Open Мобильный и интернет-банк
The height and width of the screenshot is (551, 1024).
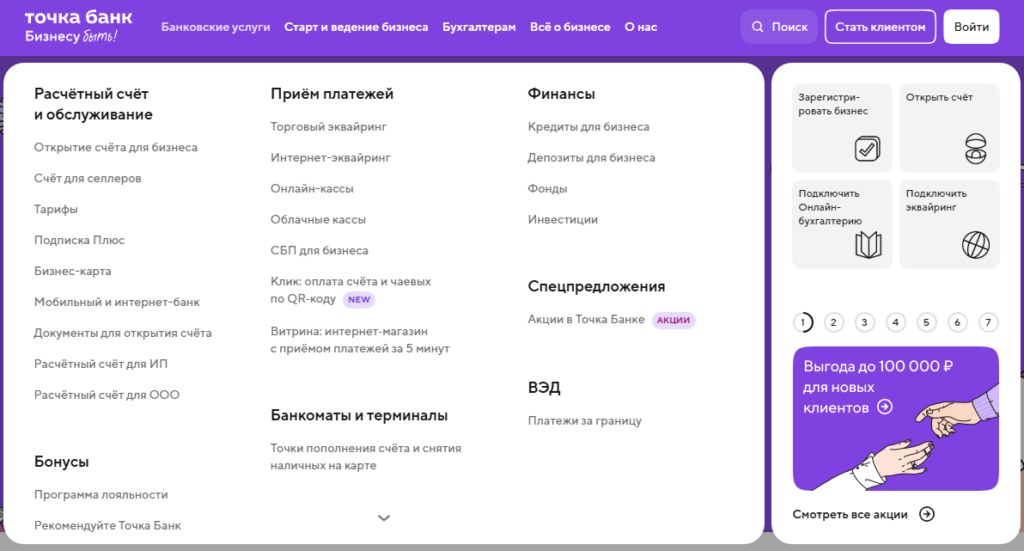[117, 302]
